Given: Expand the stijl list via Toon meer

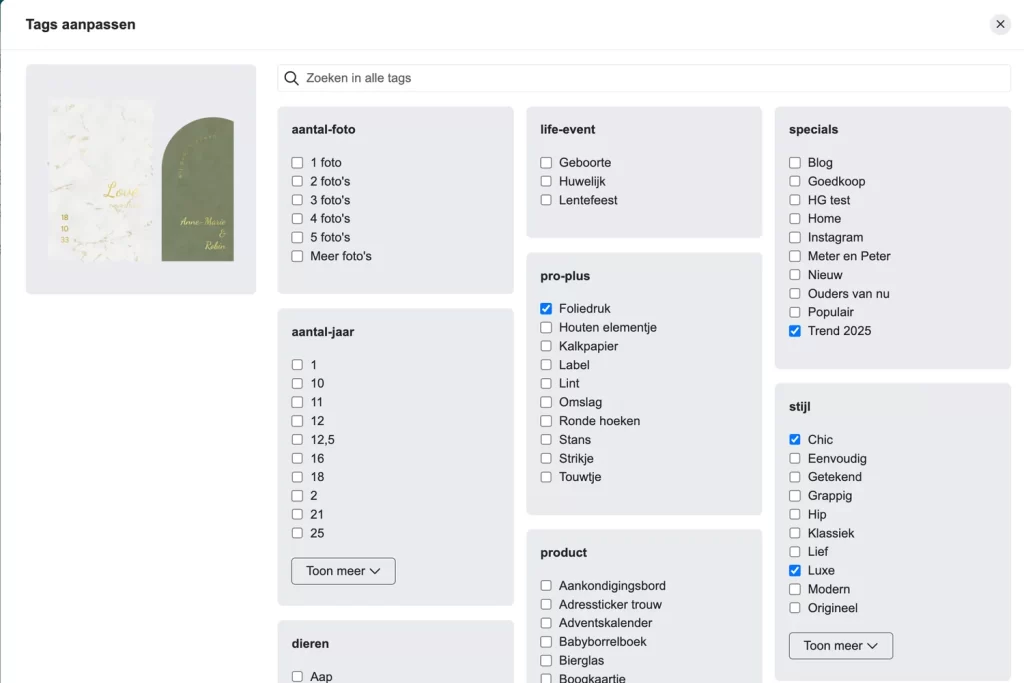Looking at the screenshot, I should [x=840, y=646].
